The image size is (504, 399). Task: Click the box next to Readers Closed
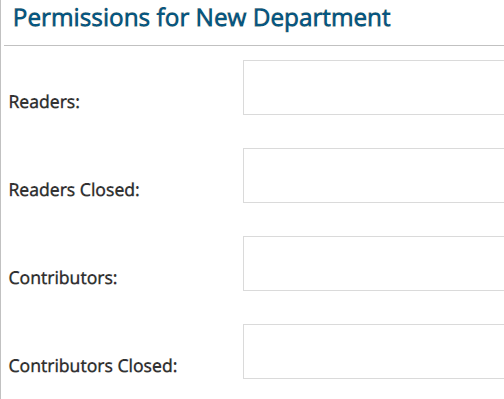tap(374, 175)
